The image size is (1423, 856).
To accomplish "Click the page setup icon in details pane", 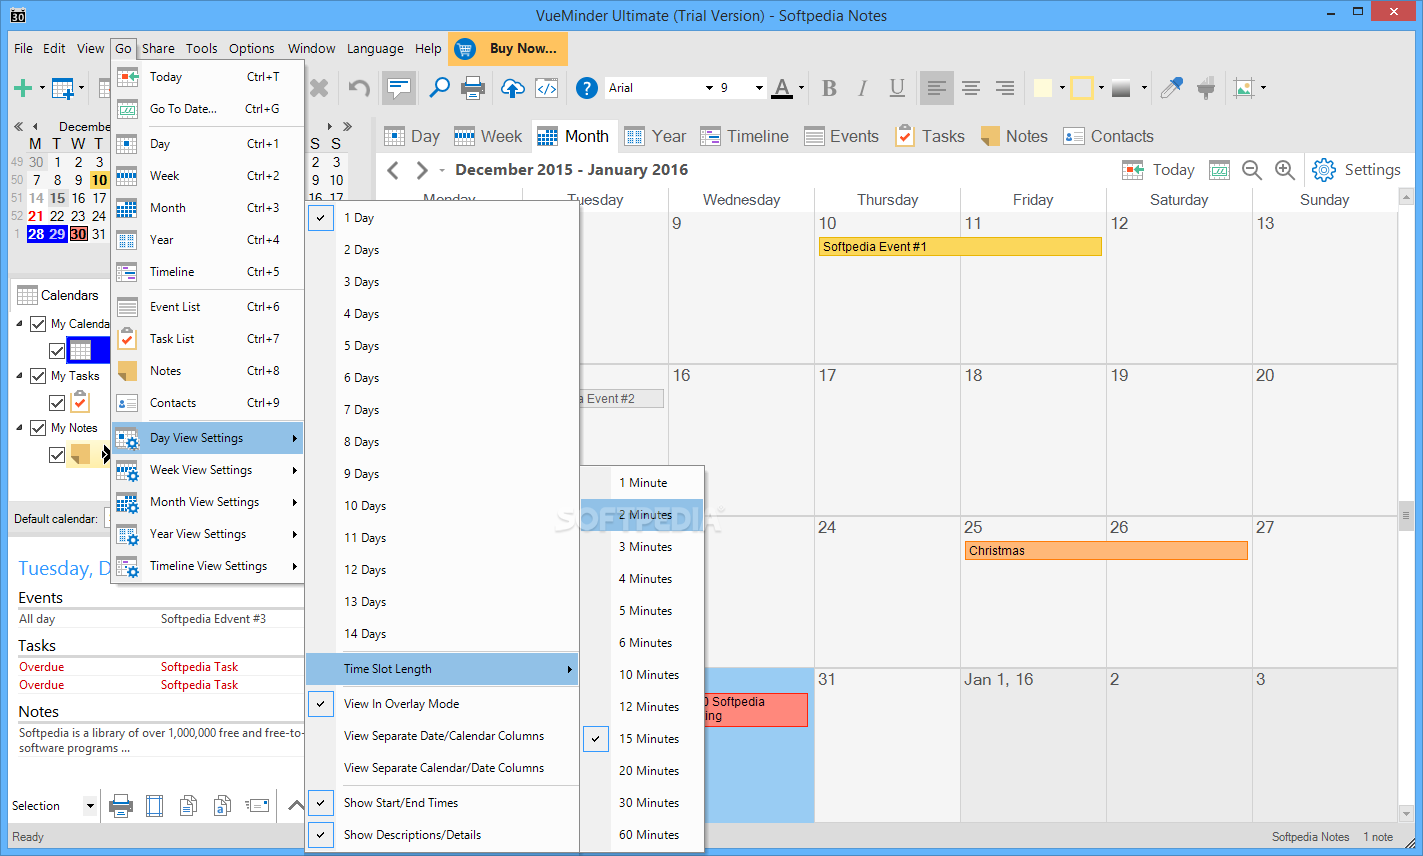I will pyautogui.click(x=154, y=805).
